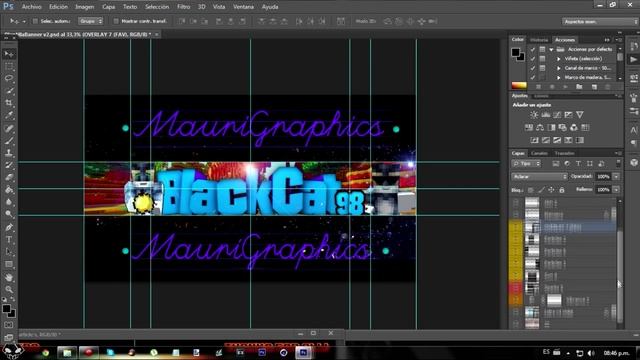Select the Lasso tool
The width and height of the screenshot is (640, 360).
tap(9, 78)
